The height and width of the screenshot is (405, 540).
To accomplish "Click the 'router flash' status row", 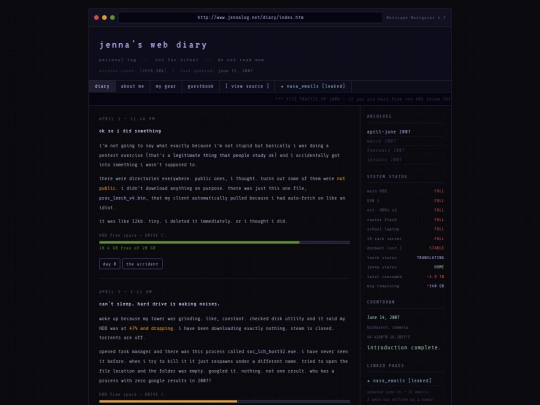I will 405,220.
